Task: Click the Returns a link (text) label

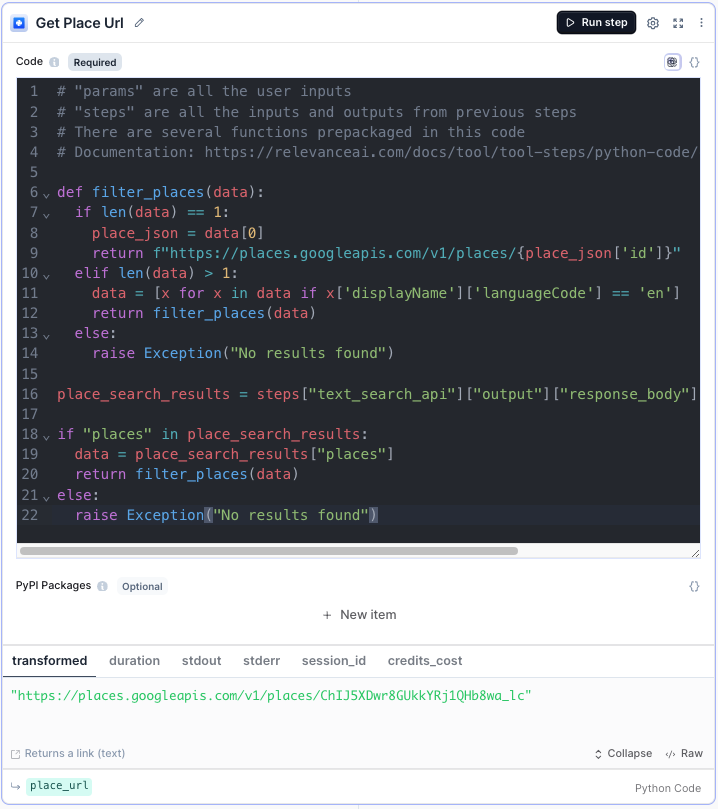Action: pos(75,753)
